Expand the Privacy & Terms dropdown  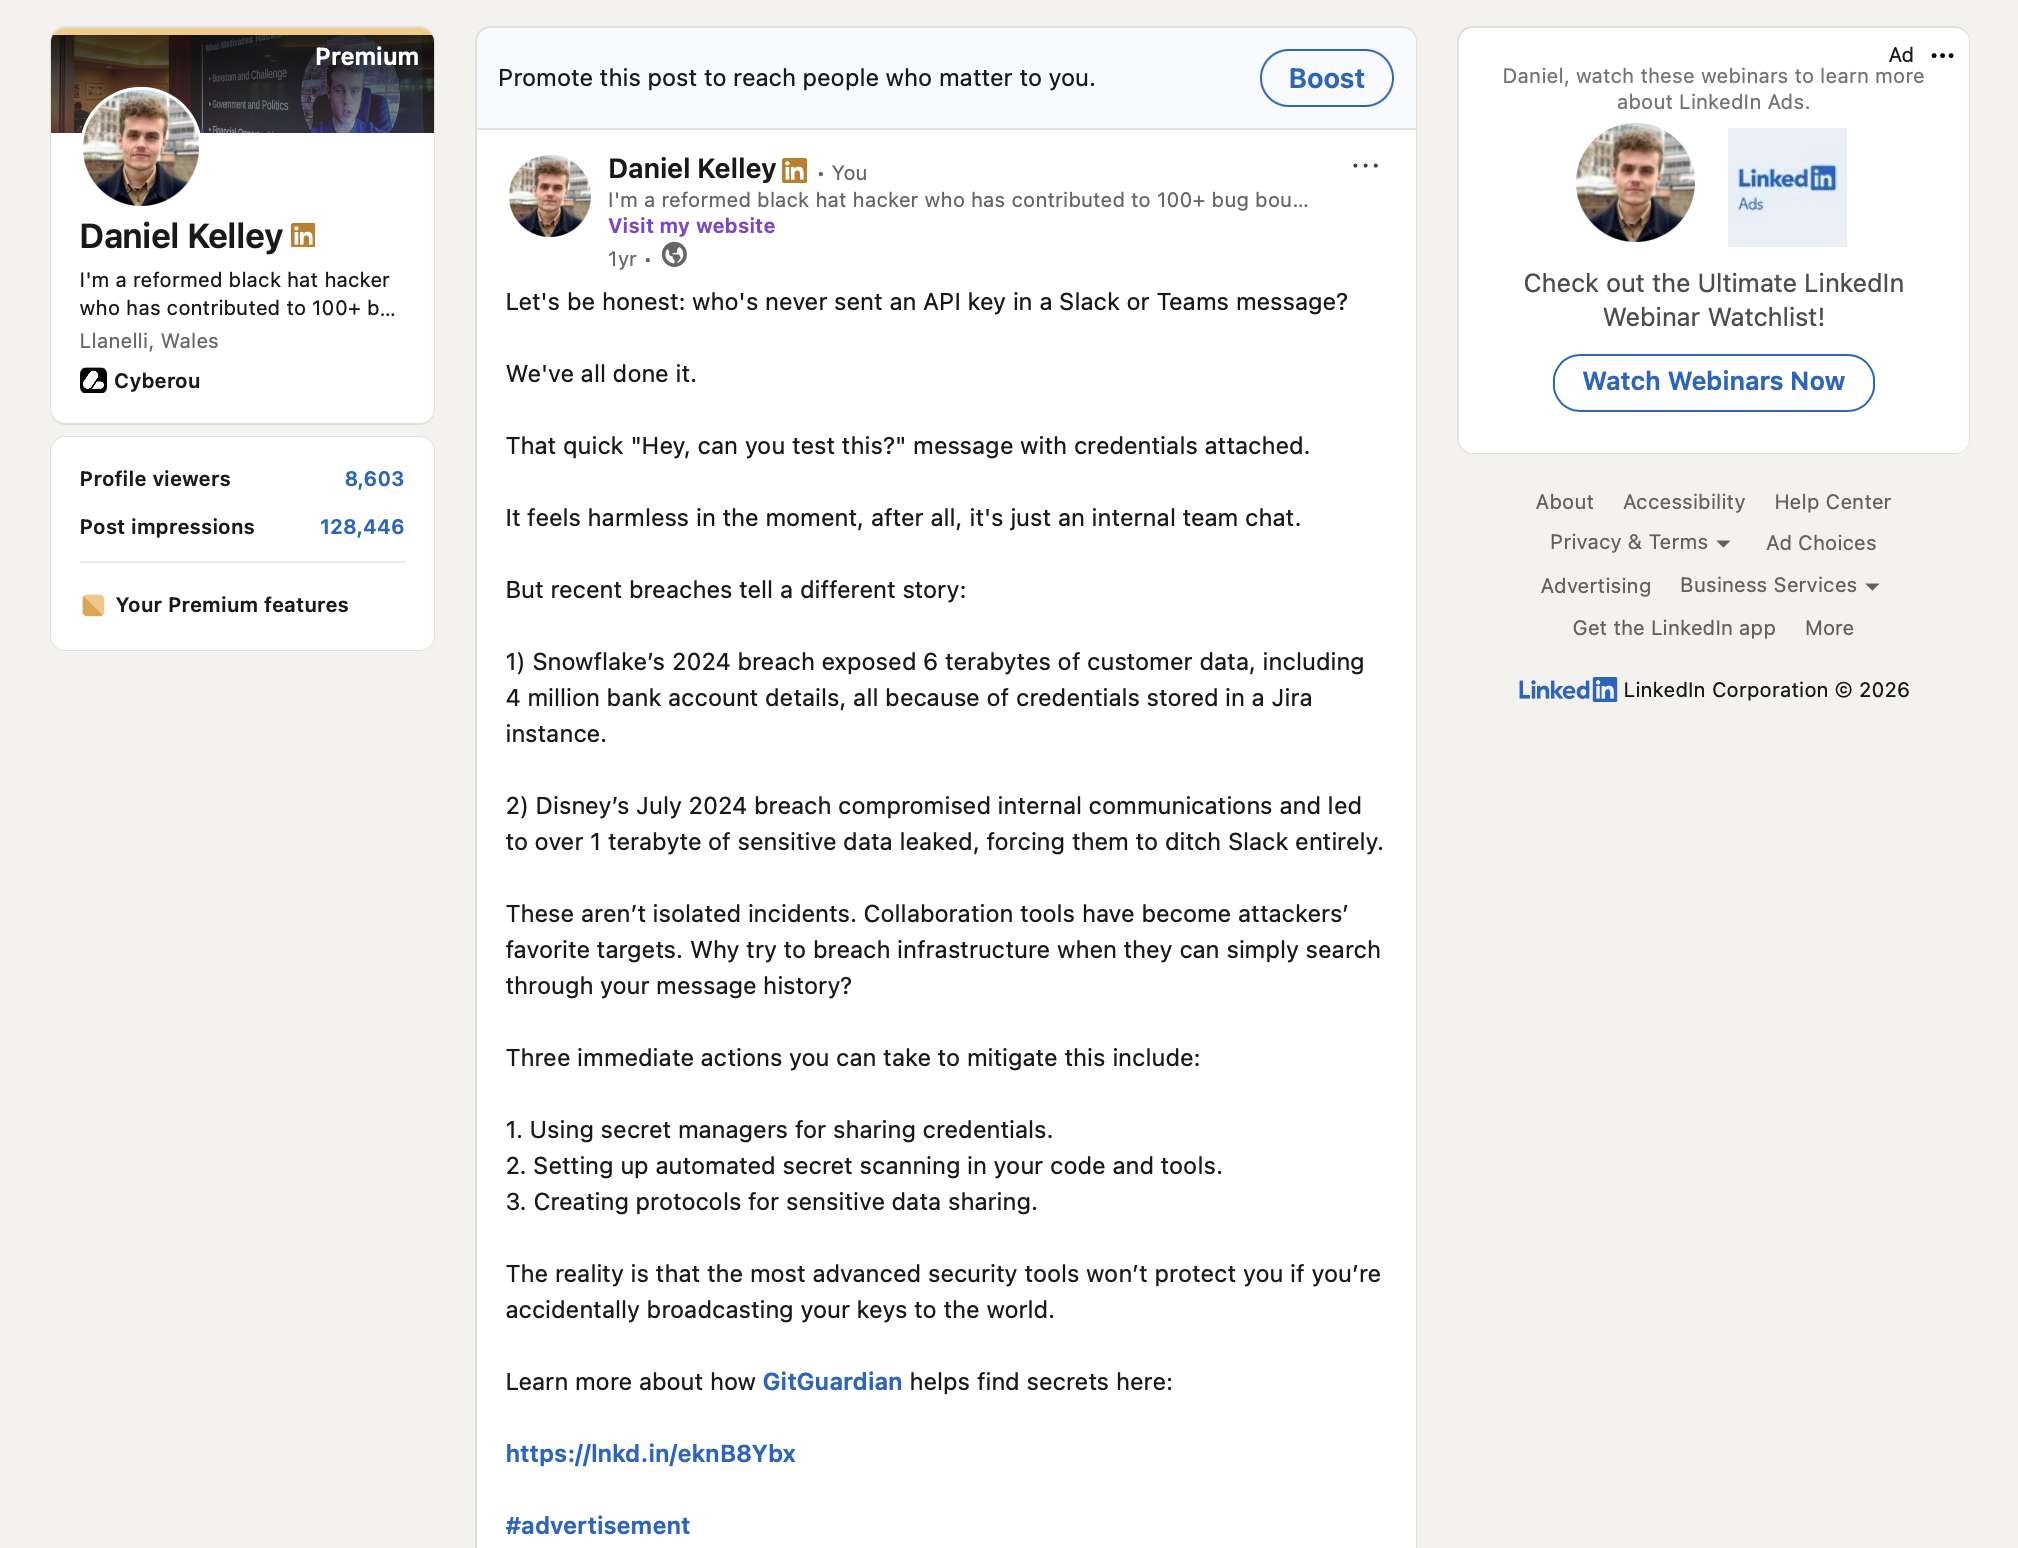[x=1639, y=542]
